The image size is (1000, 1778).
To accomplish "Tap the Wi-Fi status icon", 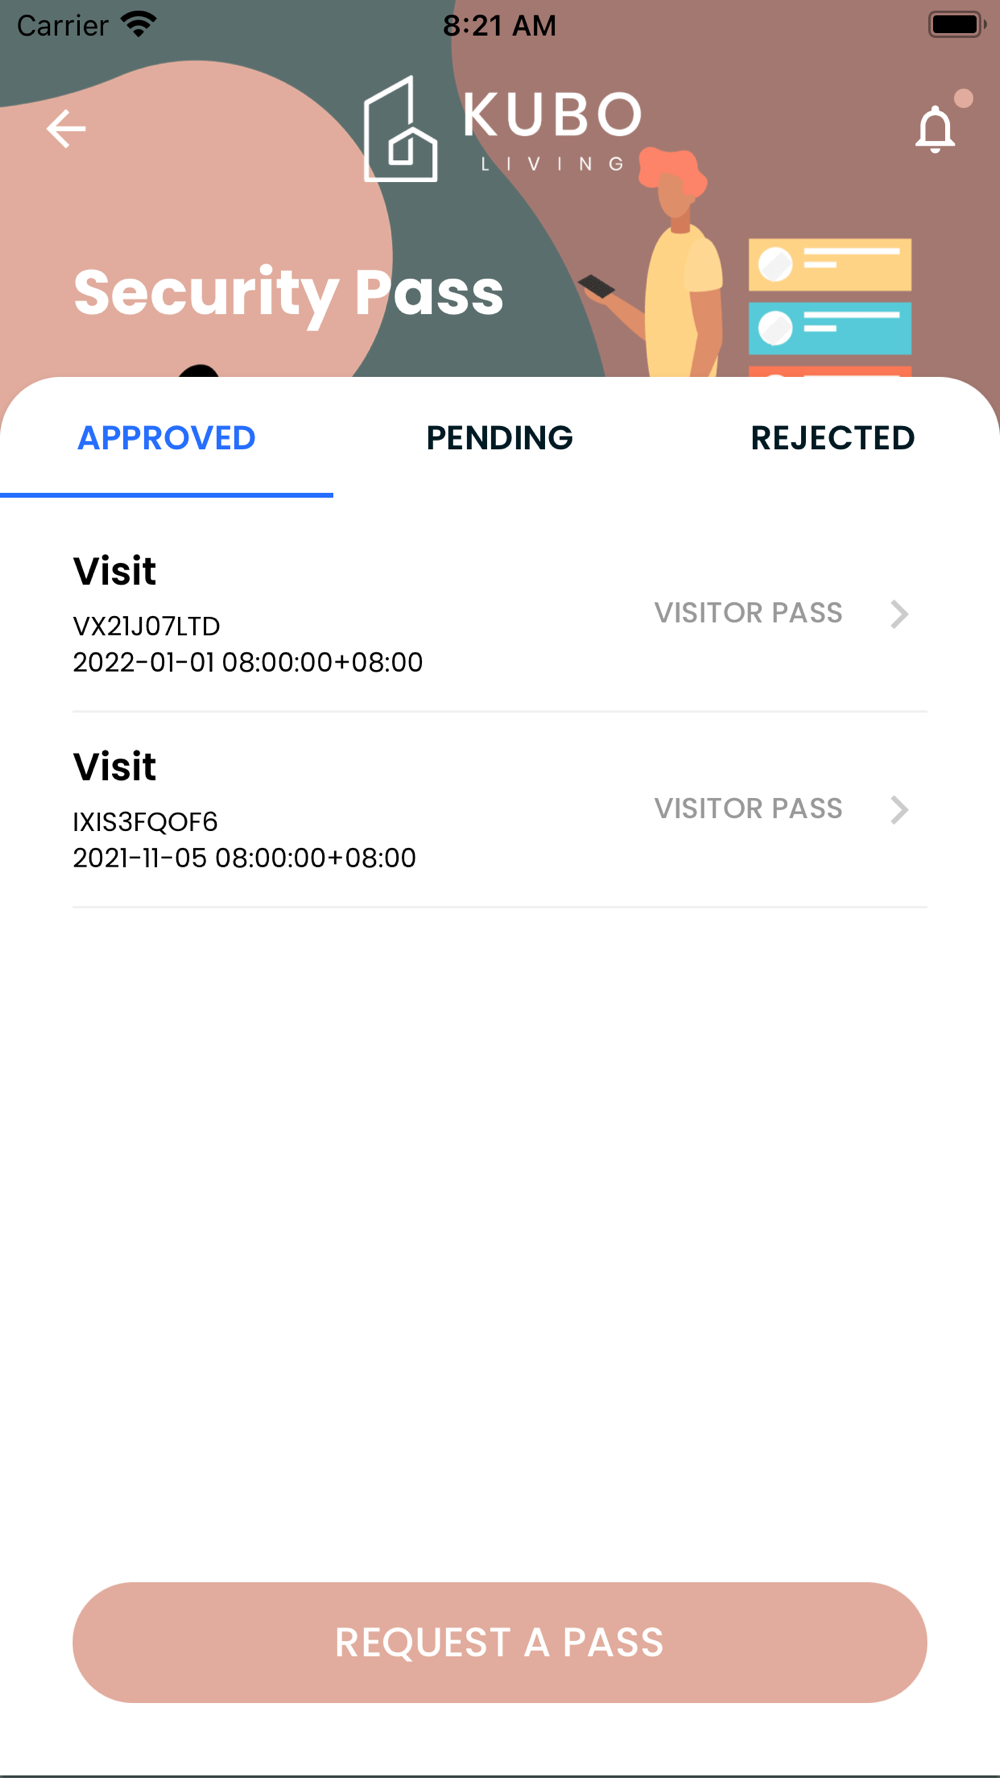I will (139, 24).
